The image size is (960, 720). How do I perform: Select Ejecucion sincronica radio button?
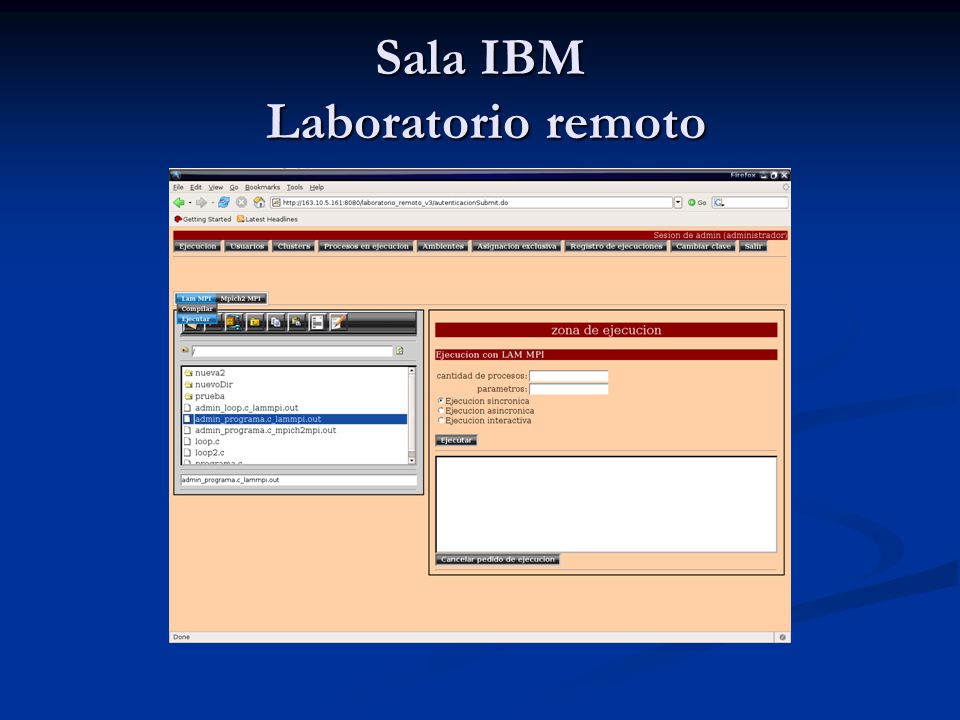pos(441,400)
